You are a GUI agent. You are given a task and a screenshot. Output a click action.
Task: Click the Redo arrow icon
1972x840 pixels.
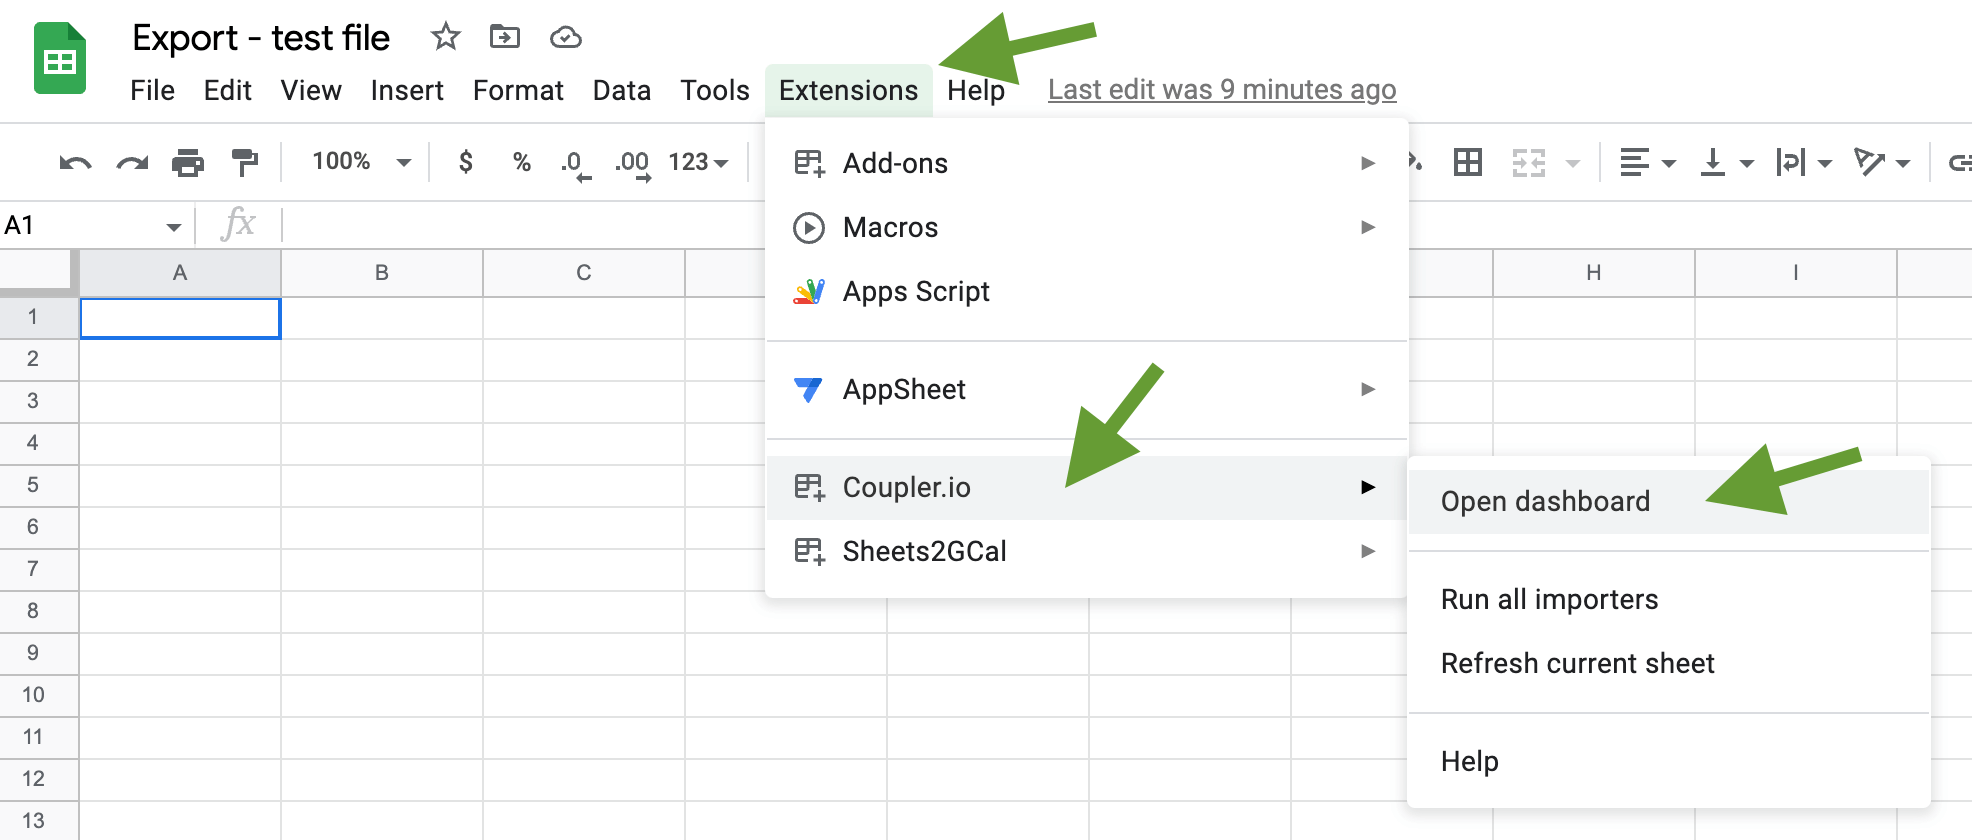click(132, 163)
